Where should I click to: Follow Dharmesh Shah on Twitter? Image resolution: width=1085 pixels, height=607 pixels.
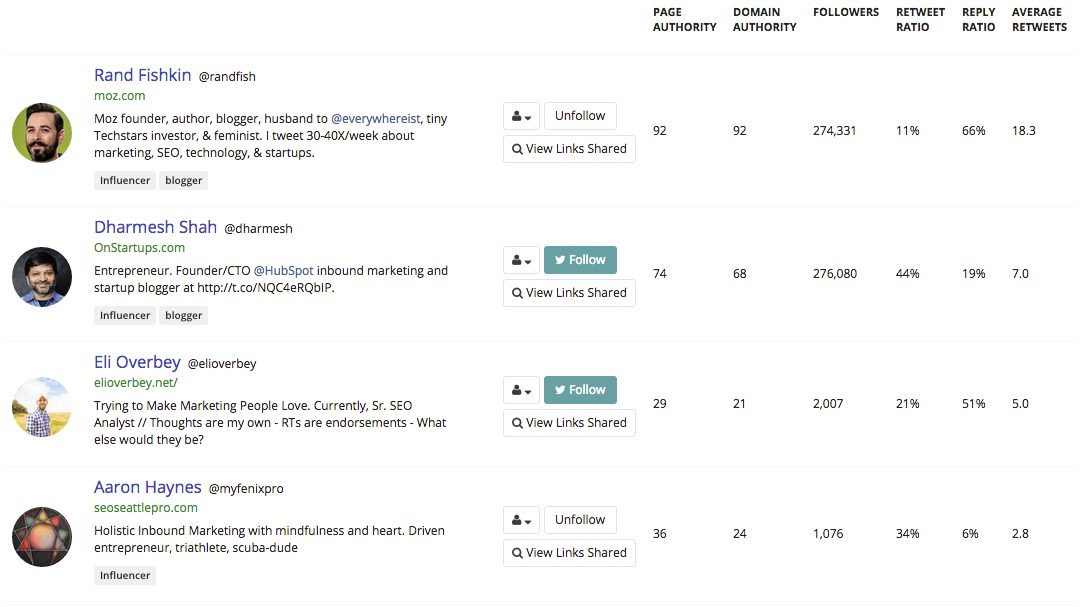click(x=580, y=260)
